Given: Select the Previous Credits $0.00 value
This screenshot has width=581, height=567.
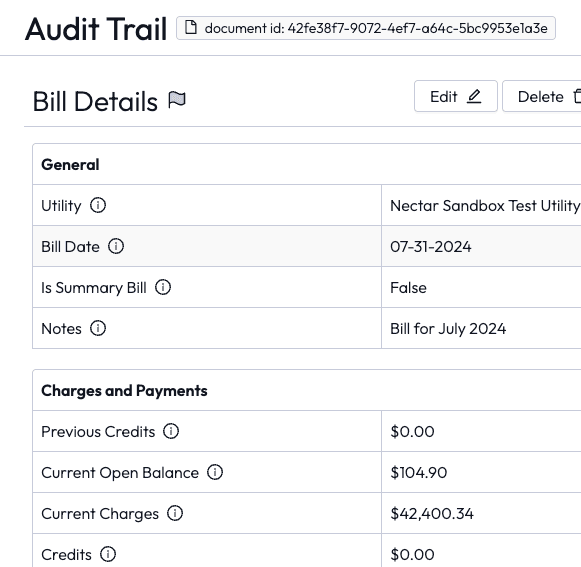Looking at the screenshot, I should point(412,431).
